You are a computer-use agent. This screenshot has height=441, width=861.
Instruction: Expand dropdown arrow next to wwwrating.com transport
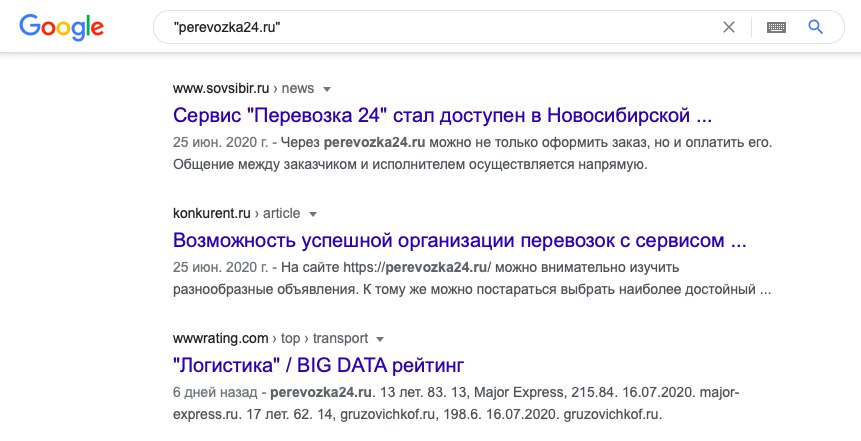pos(379,339)
